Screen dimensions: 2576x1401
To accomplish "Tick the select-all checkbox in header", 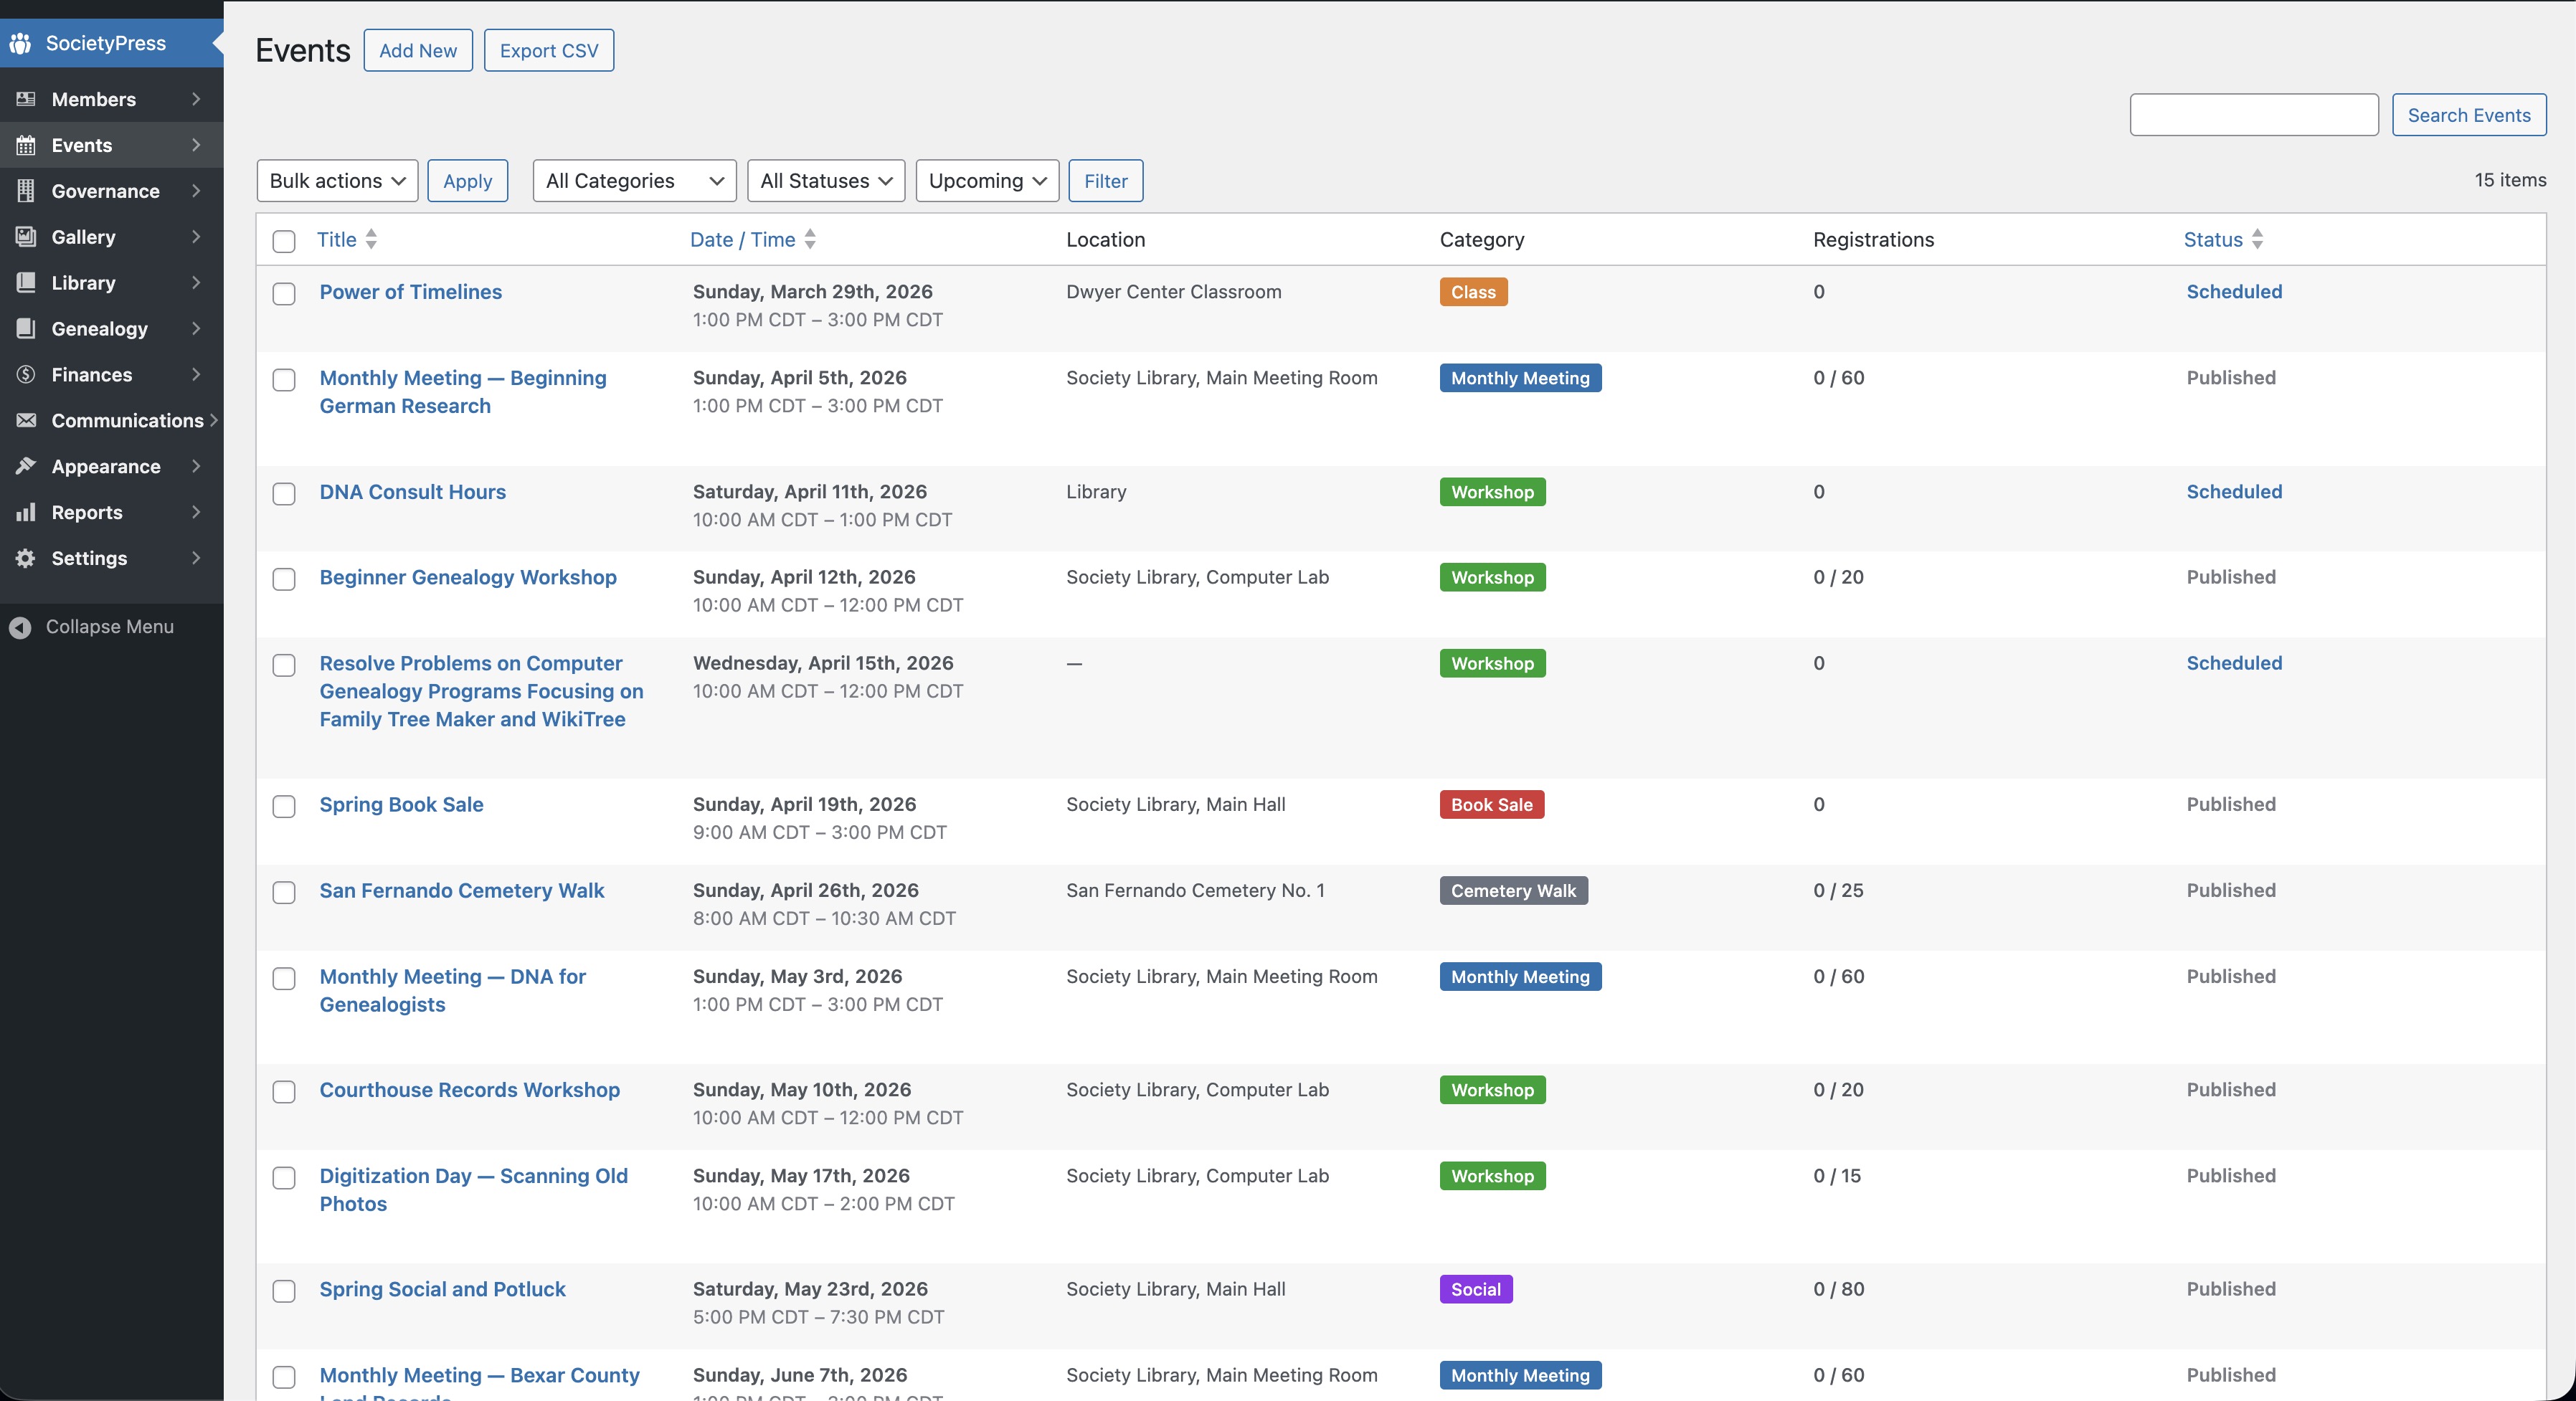I will pos(284,241).
